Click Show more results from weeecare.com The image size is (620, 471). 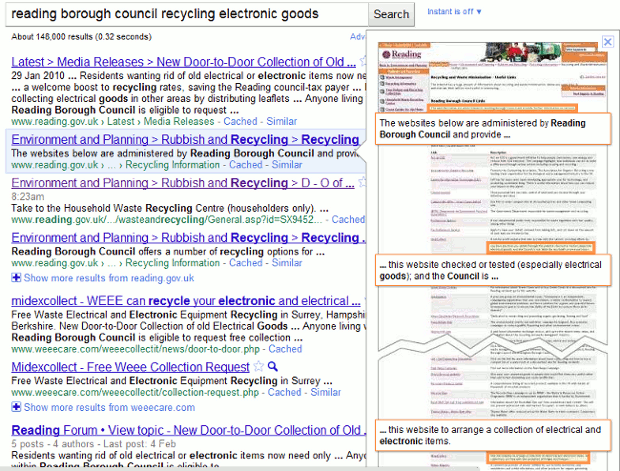coord(109,407)
